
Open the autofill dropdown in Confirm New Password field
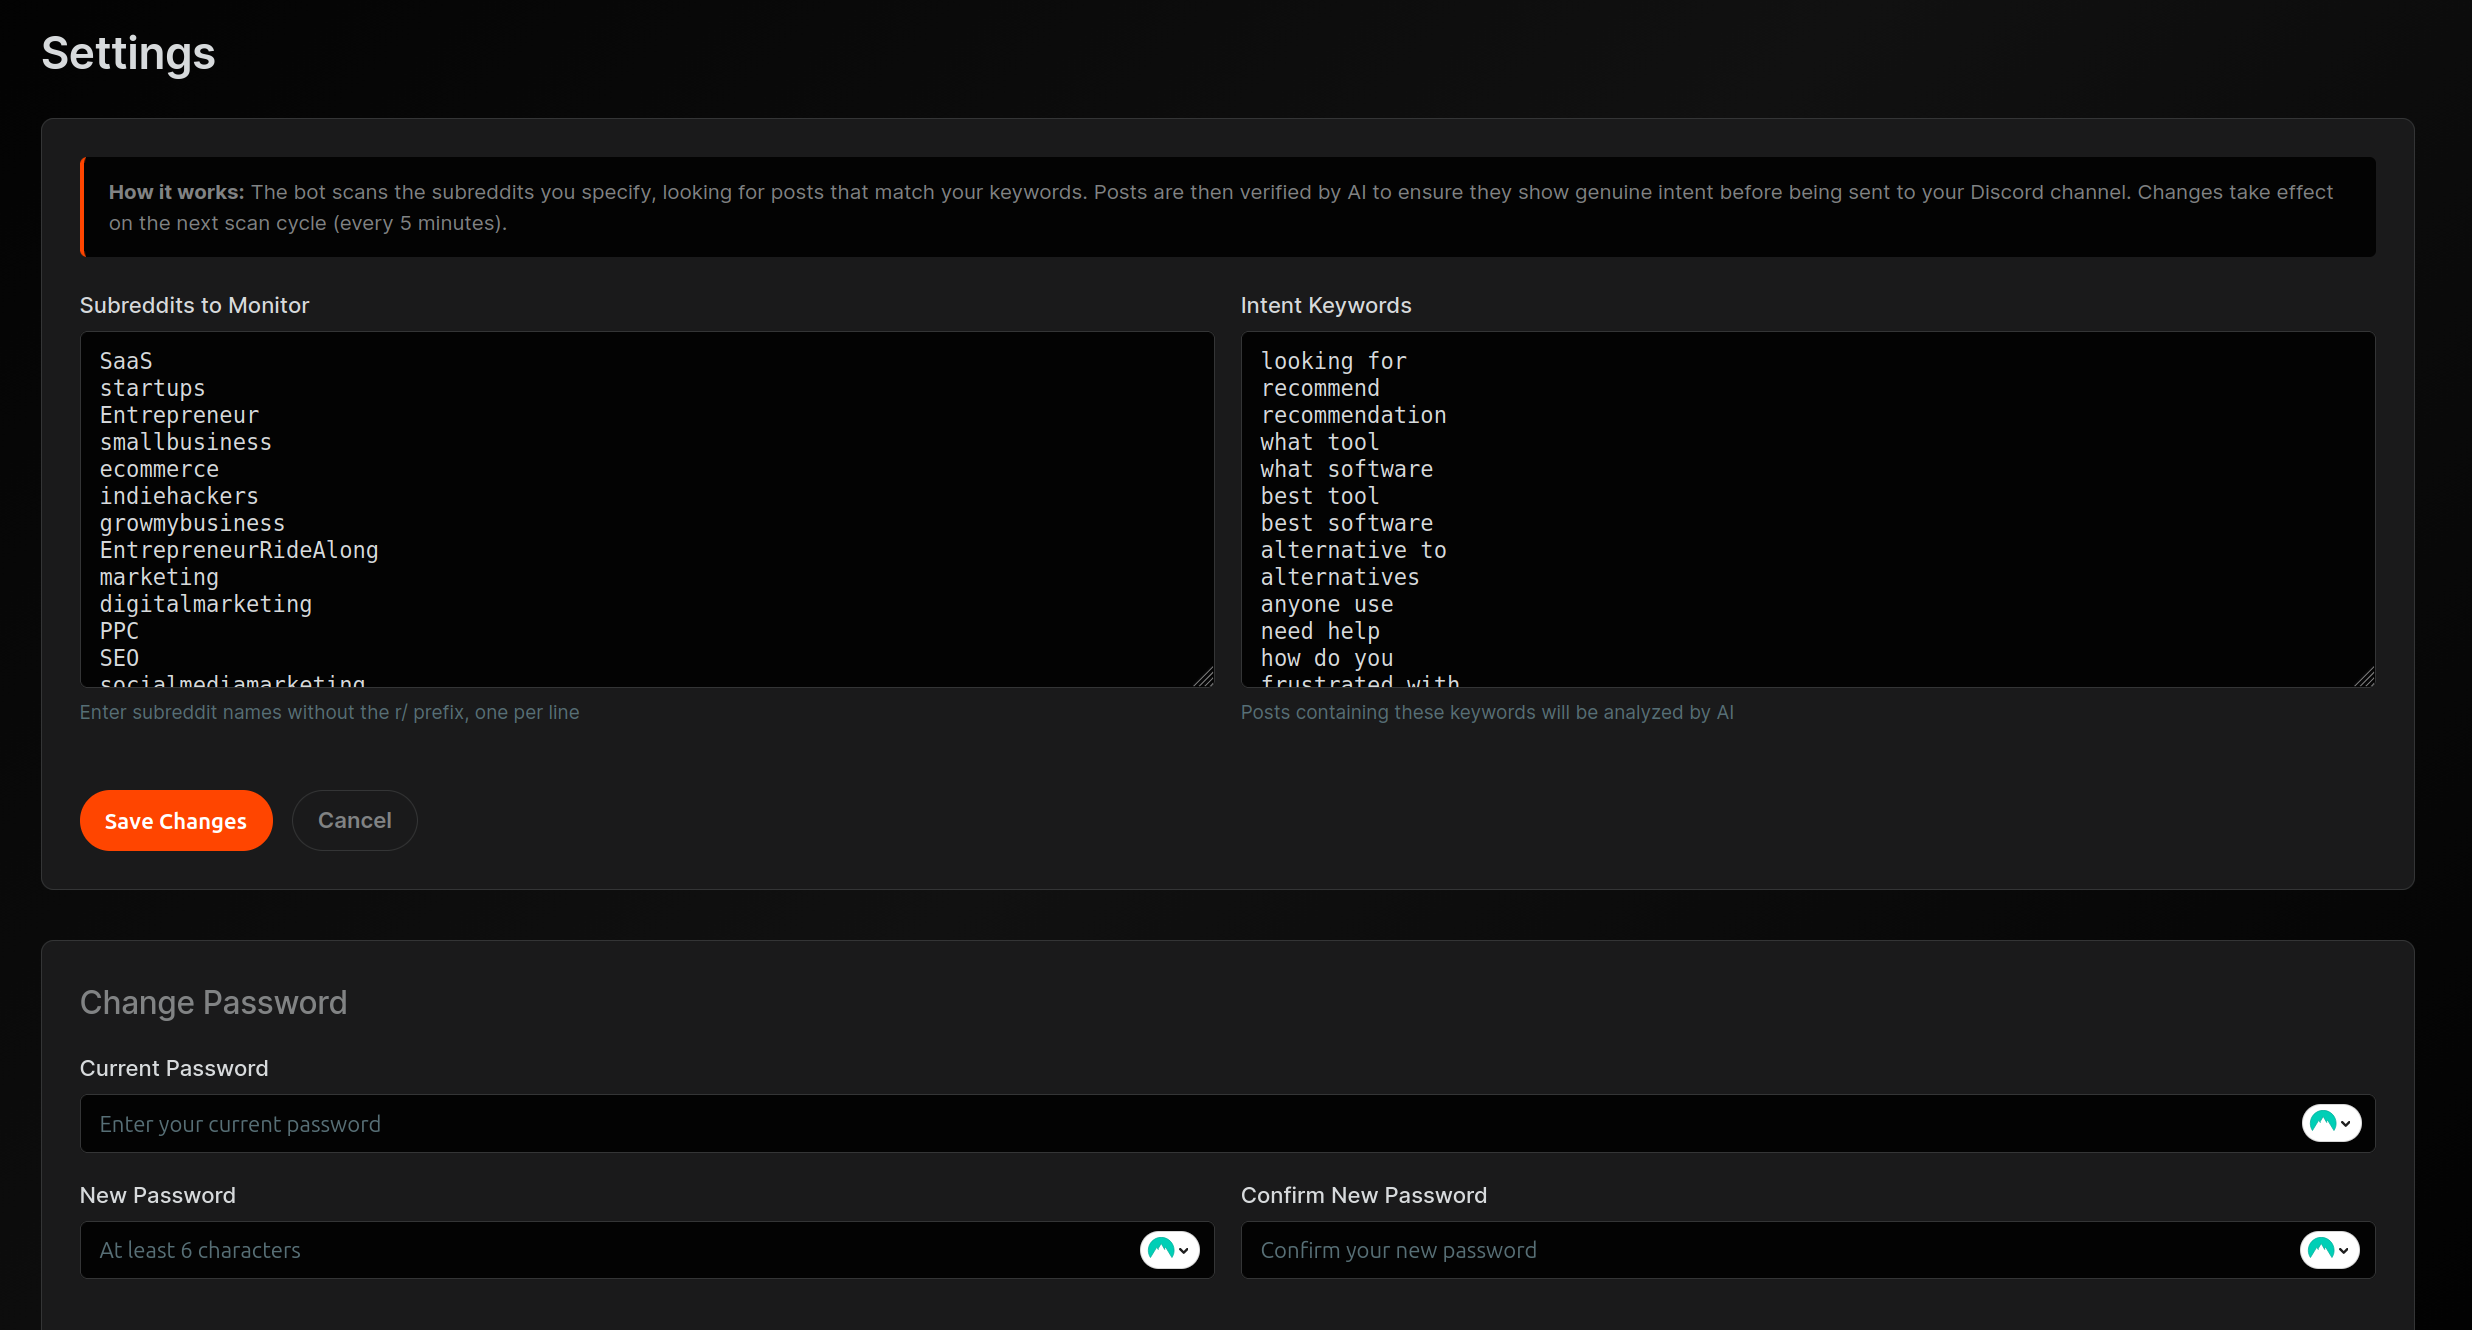[x=2346, y=1250]
